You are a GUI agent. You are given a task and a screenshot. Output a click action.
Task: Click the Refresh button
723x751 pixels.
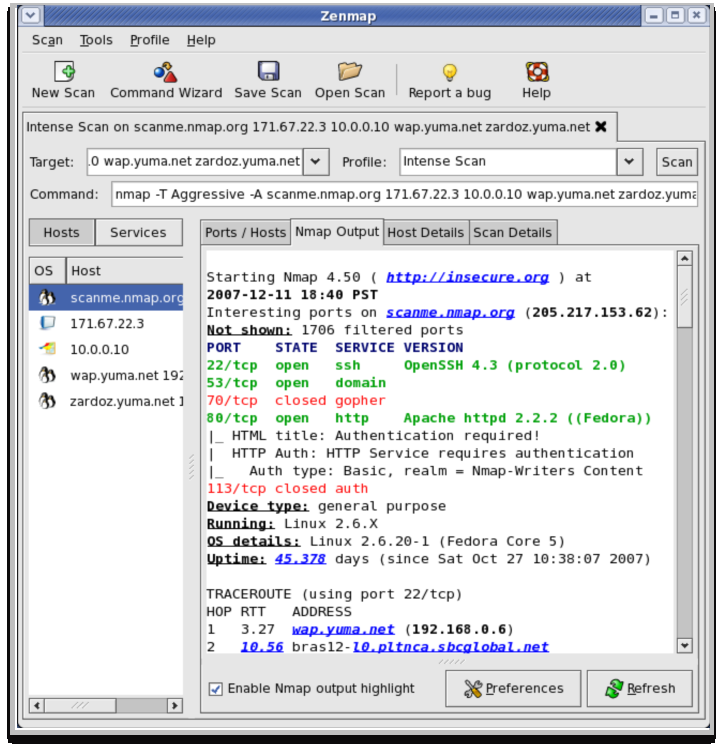(640, 689)
